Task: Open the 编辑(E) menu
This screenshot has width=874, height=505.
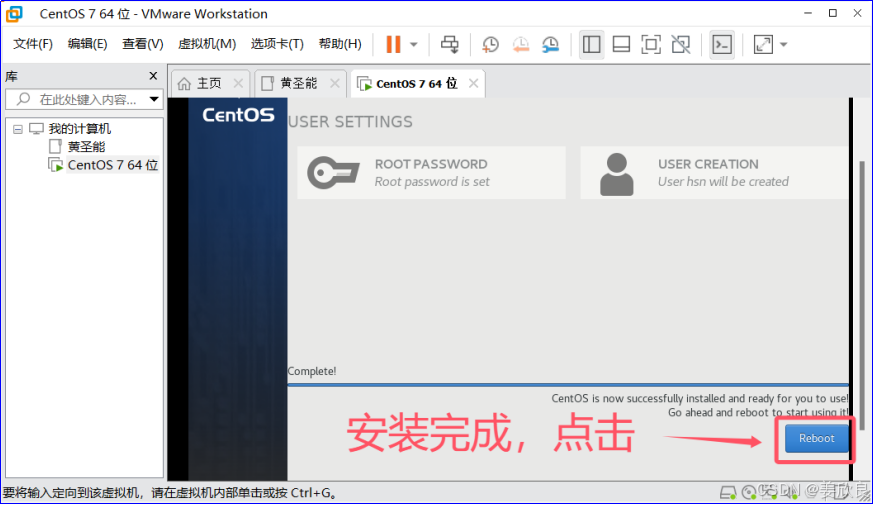Action: coord(87,44)
